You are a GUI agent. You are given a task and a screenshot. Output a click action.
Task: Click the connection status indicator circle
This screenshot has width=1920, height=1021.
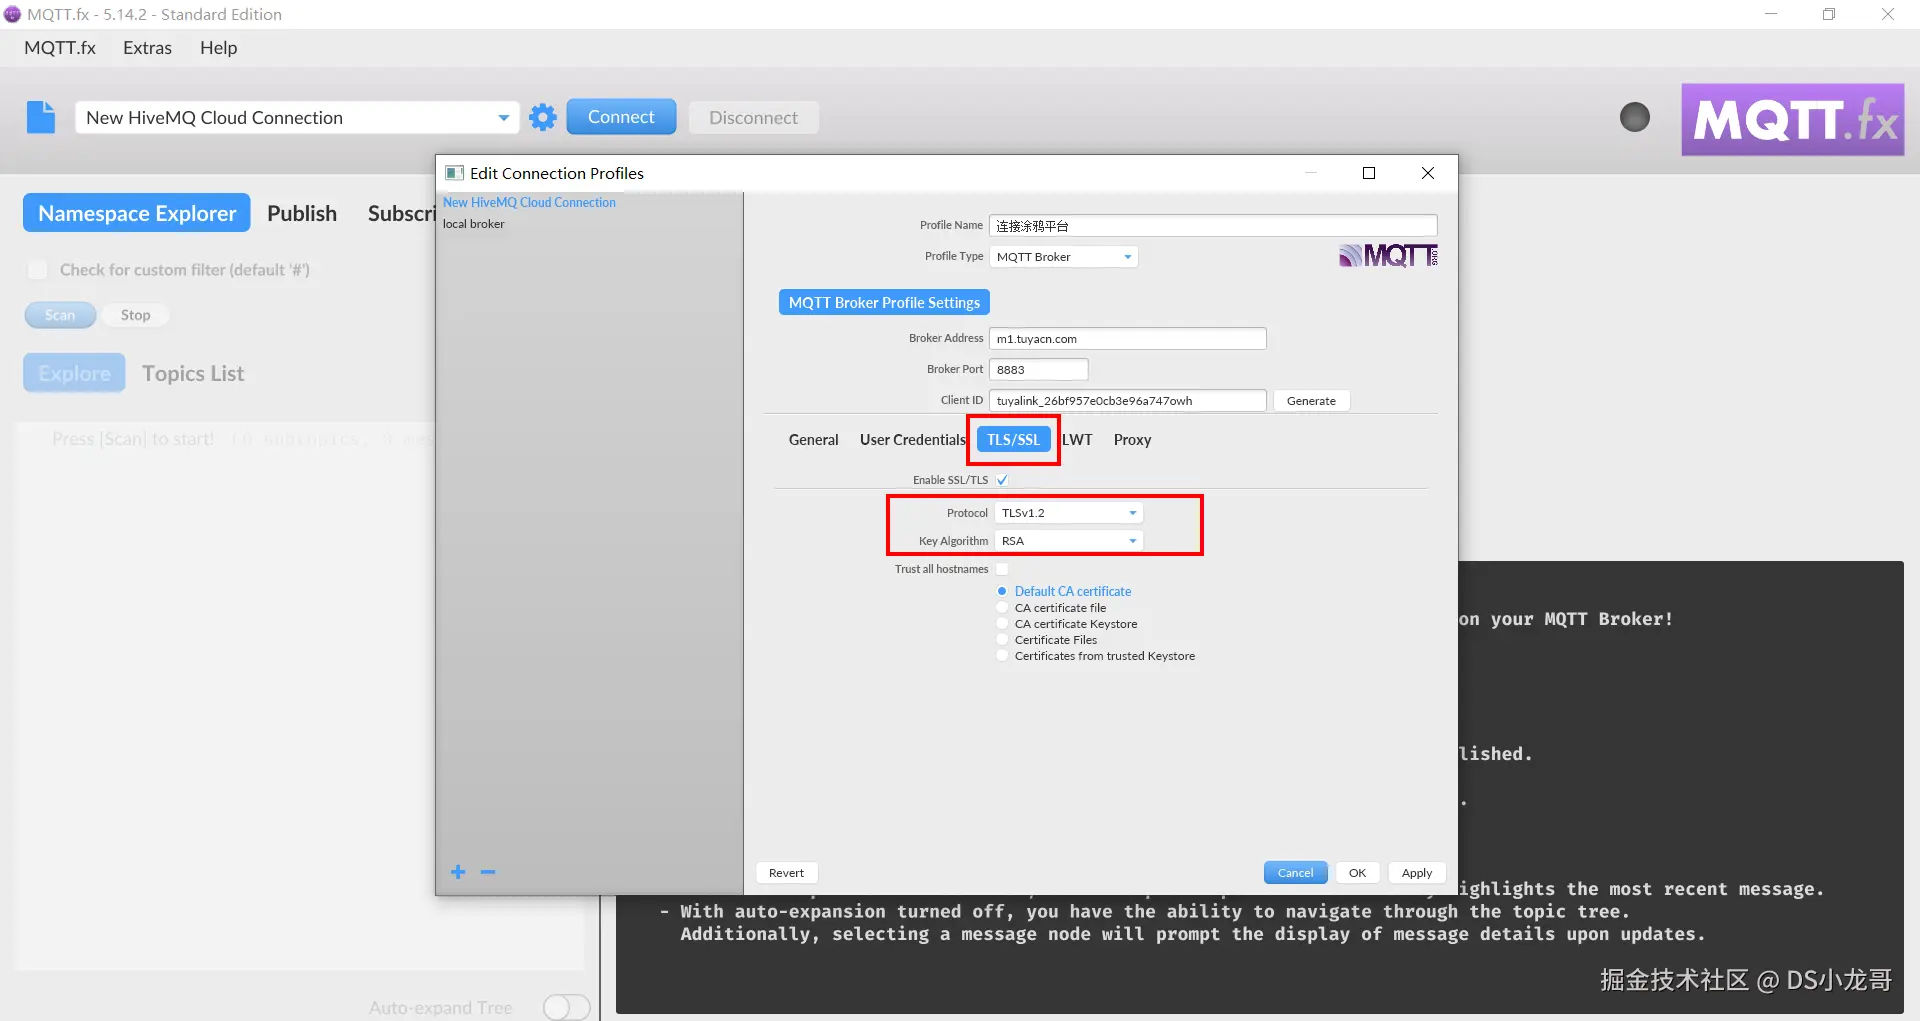[x=1634, y=117]
